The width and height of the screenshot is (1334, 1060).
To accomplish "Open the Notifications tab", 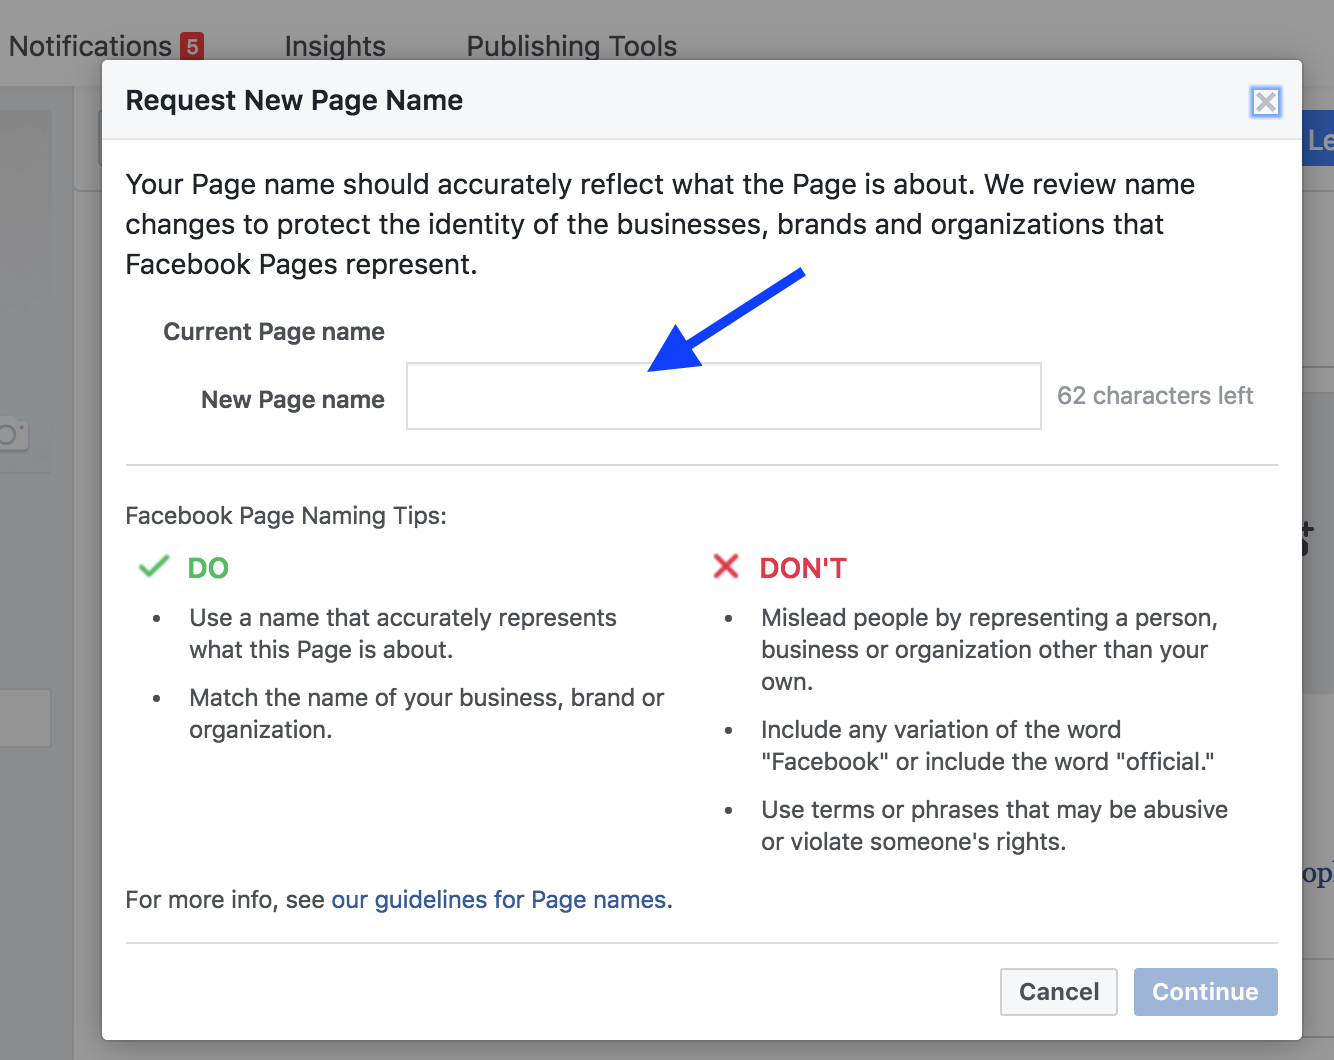I will point(90,46).
